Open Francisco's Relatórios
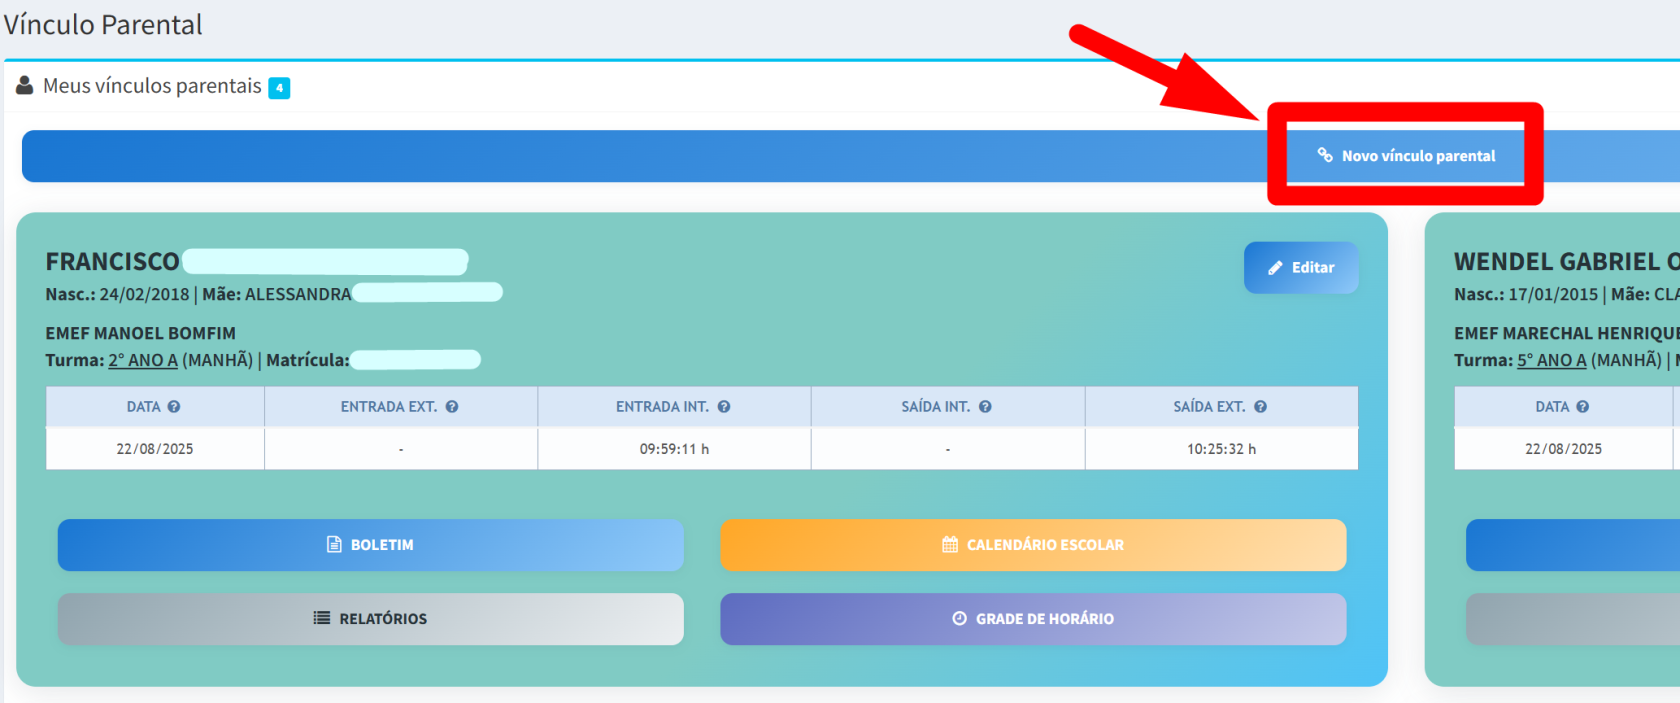 [x=370, y=619]
